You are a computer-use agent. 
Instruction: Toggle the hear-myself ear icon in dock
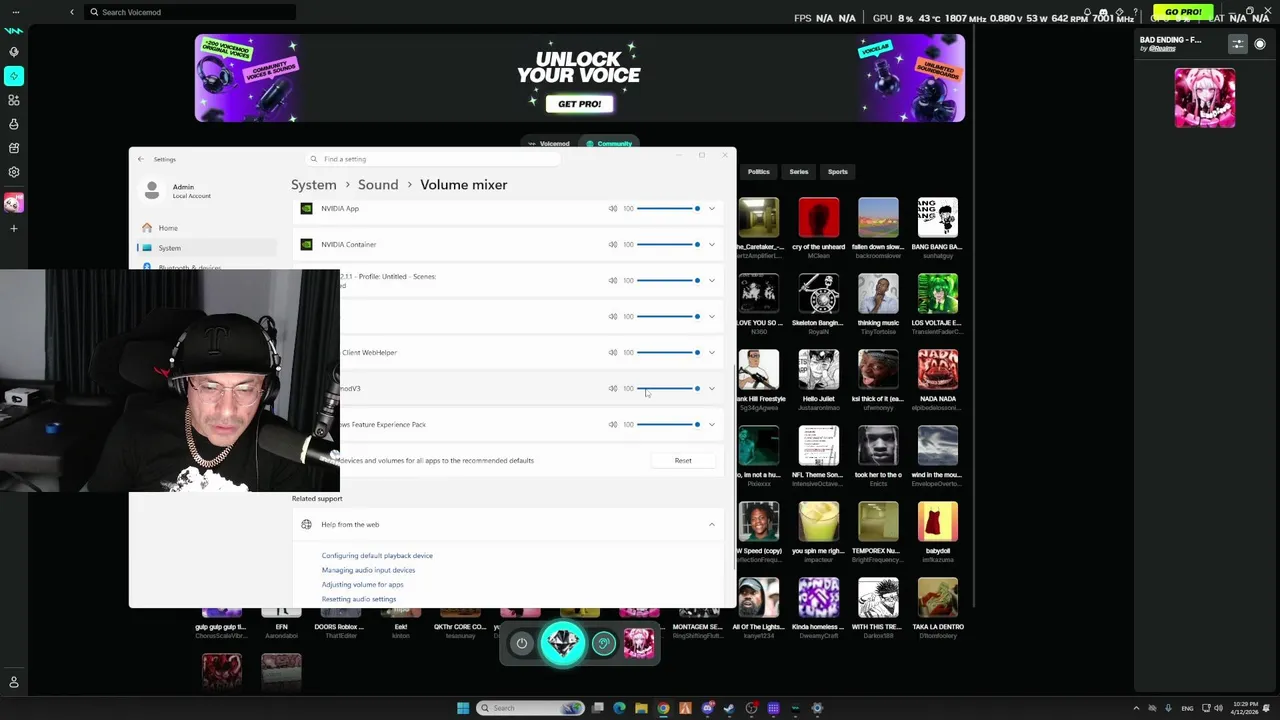click(603, 644)
